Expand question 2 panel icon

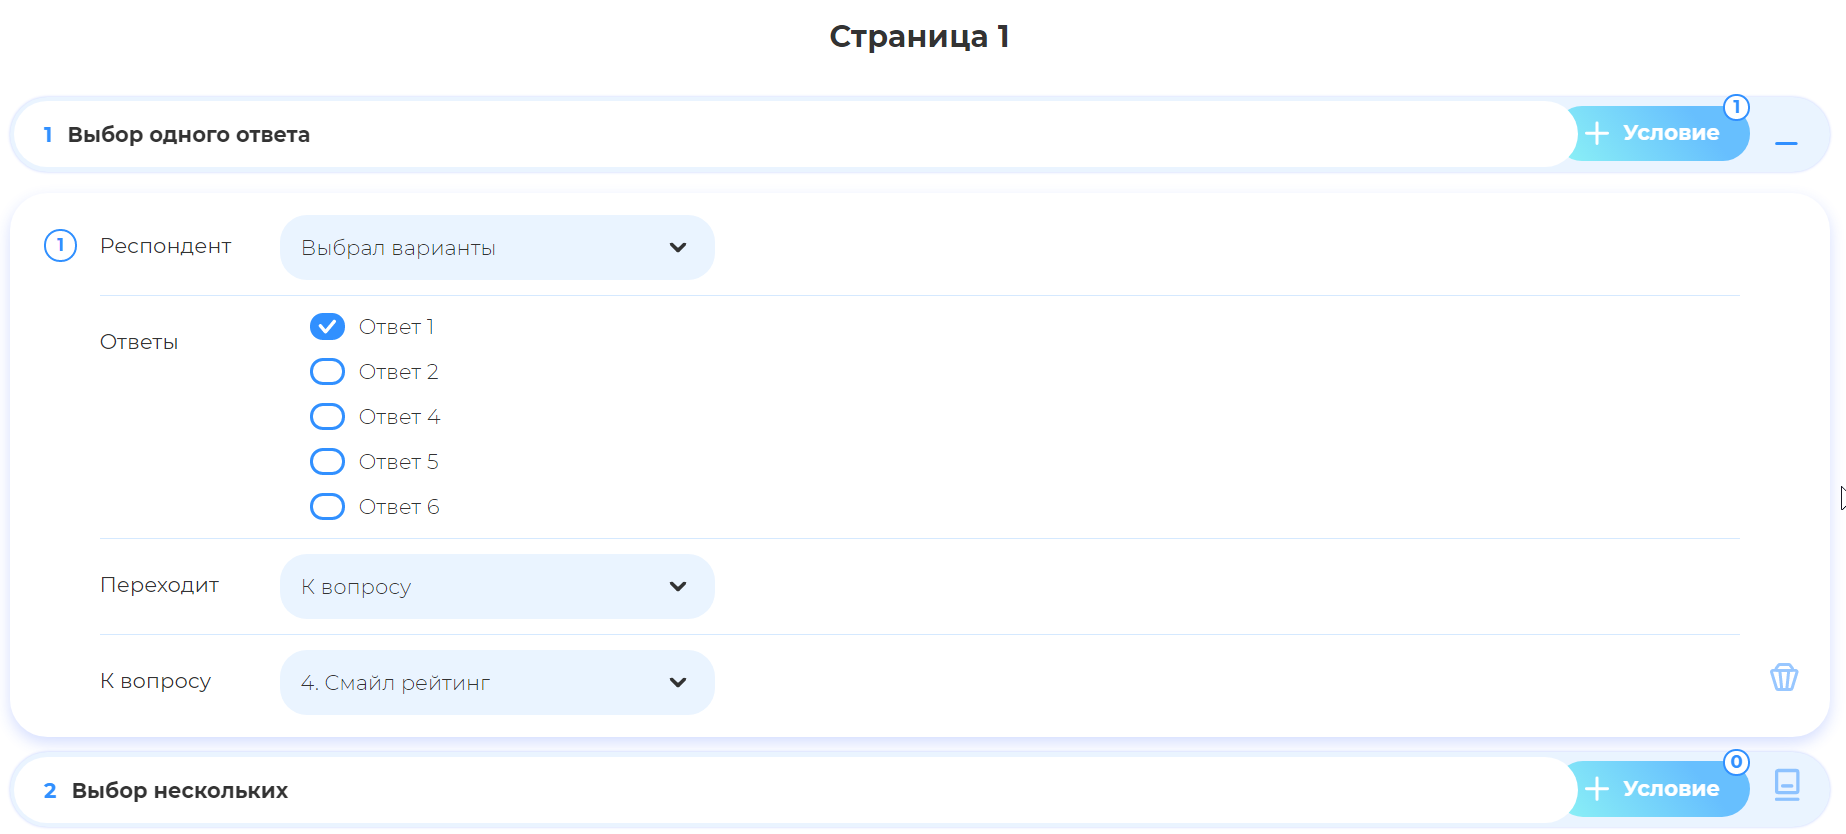(x=1786, y=784)
